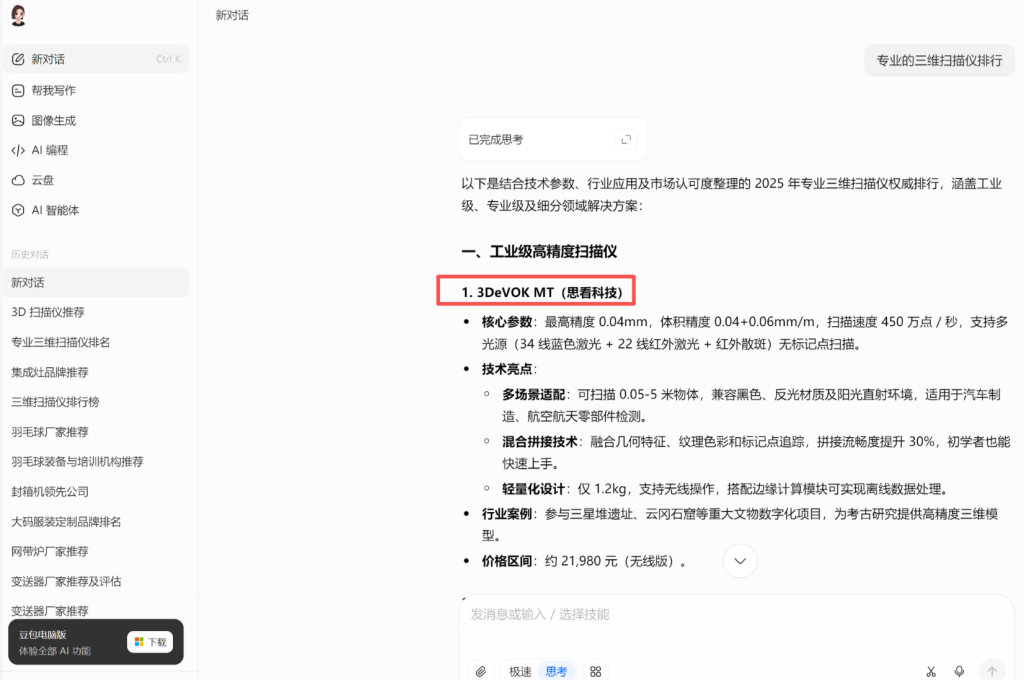Toggle the 思考 thinking mode
This screenshot has width=1024, height=680.
[555, 671]
